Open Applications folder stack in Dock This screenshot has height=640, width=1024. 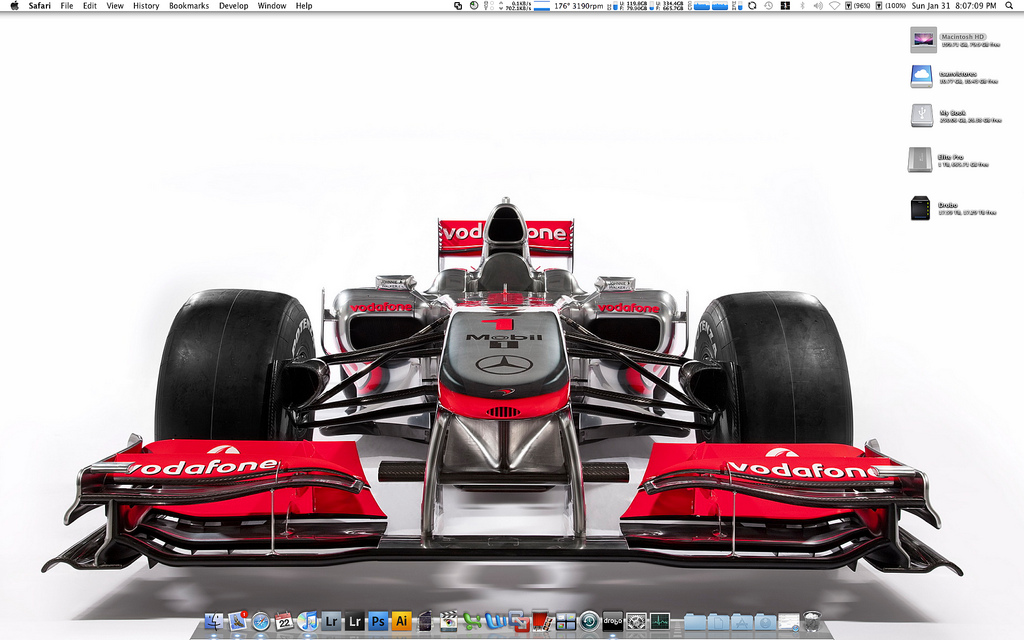click(x=742, y=622)
